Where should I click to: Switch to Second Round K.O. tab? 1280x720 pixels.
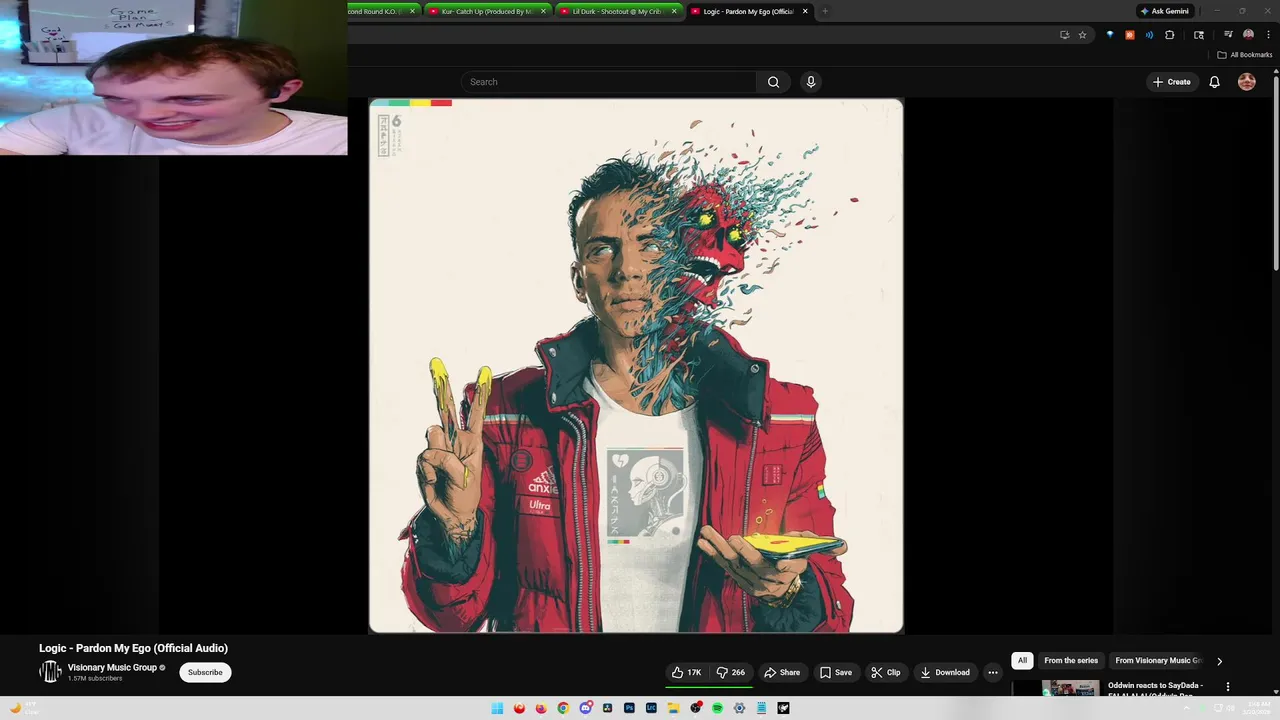[x=378, y=11]
